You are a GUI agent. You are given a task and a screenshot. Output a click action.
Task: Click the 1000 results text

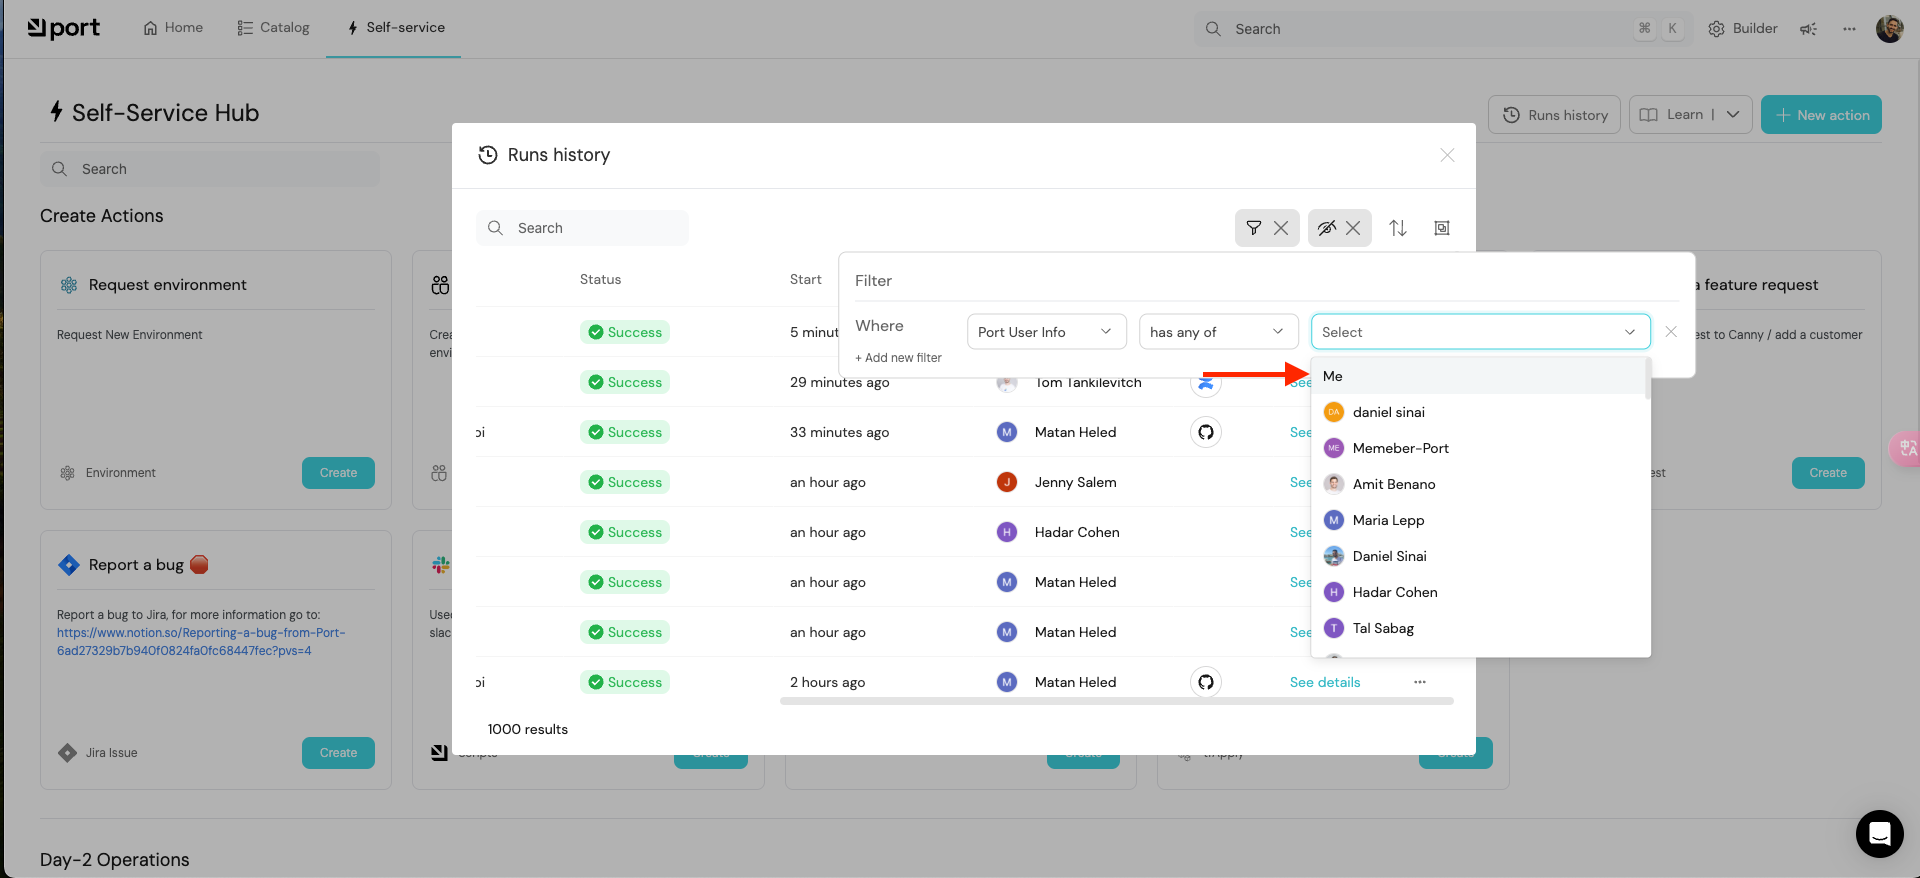528,729
